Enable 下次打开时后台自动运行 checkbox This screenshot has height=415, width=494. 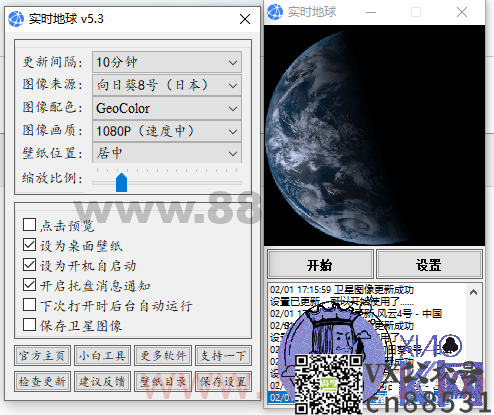tap(29, 305)
